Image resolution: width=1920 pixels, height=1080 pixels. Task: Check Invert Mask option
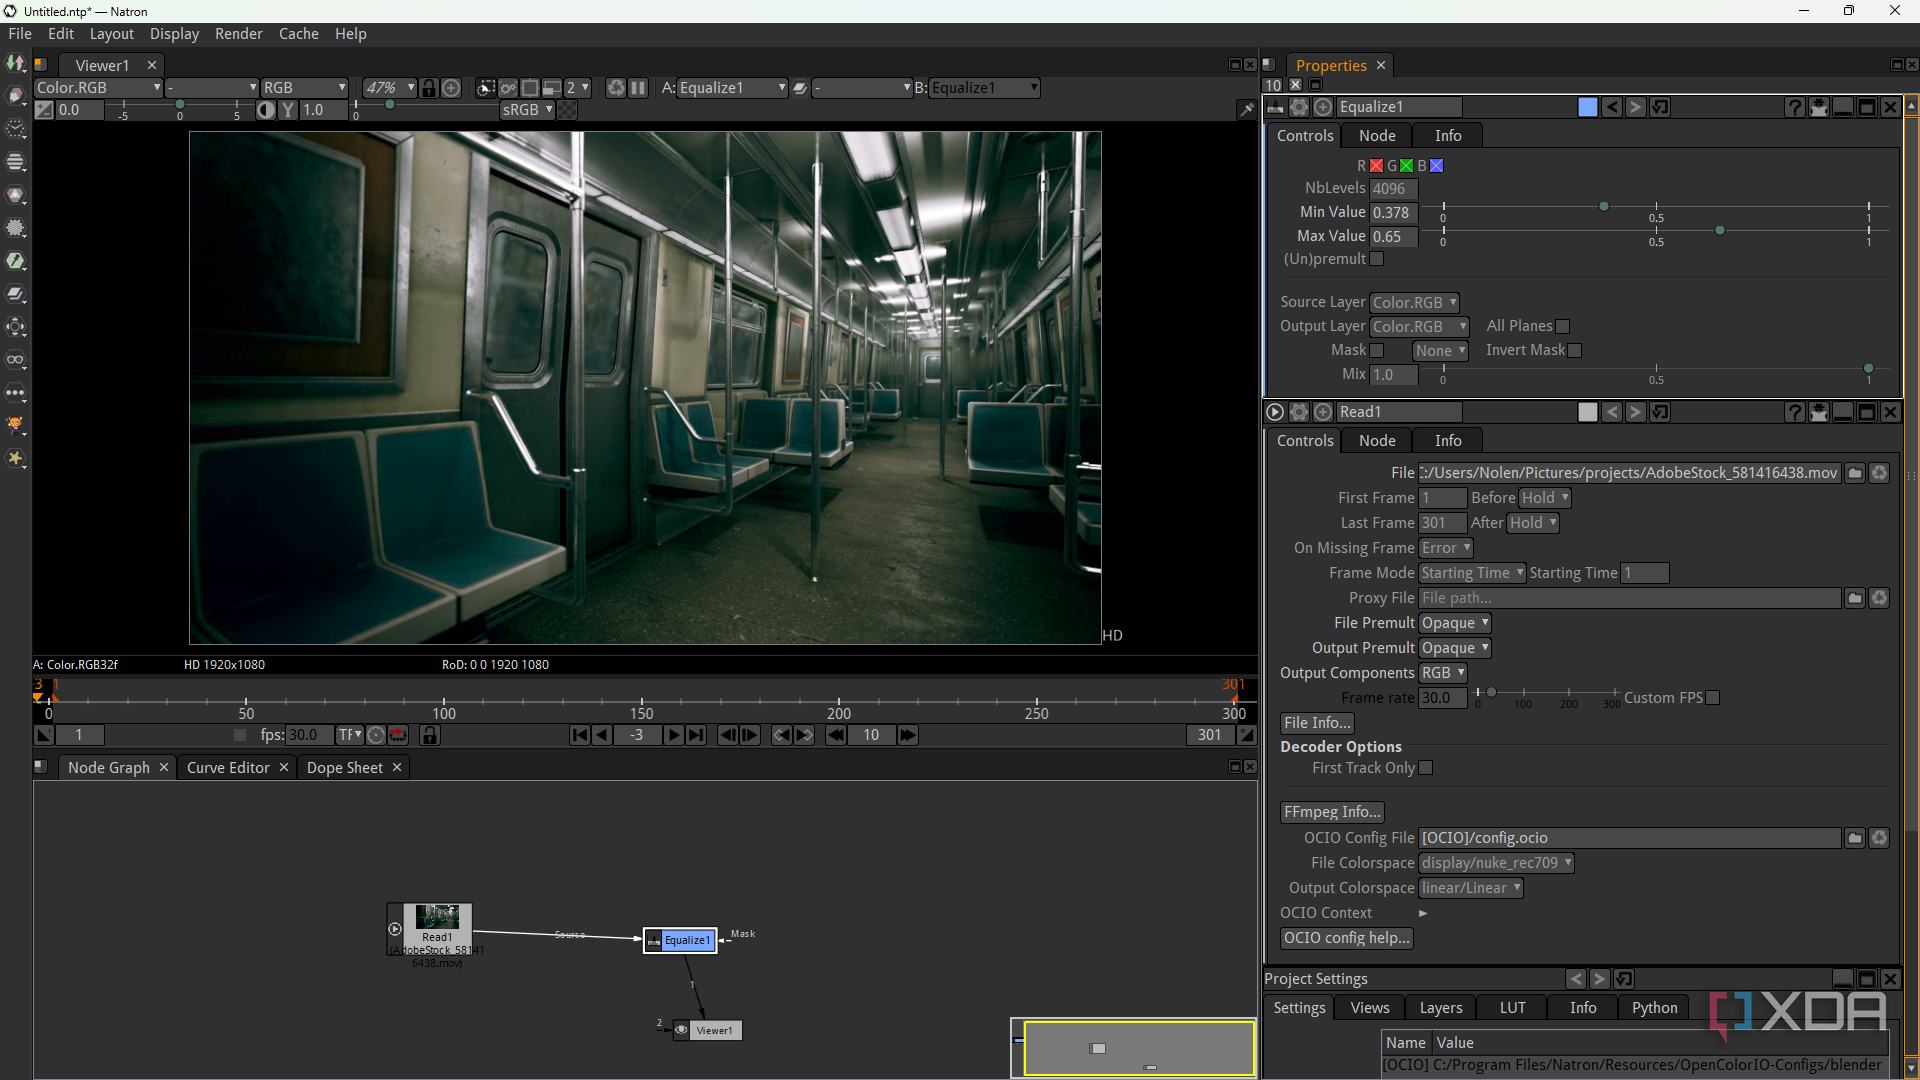(1575, 351)
